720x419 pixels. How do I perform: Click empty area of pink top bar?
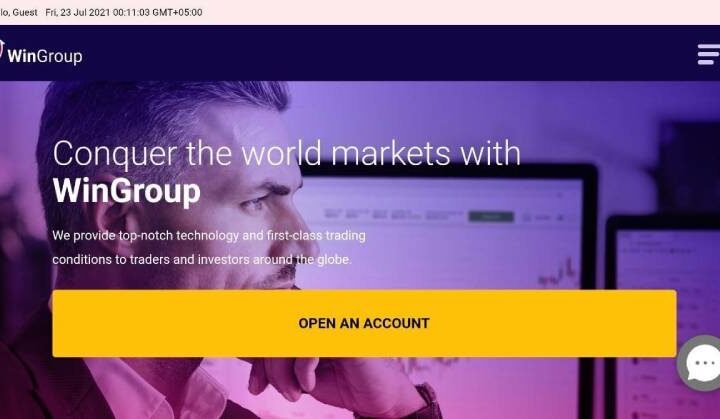pyautogui.click(x=459, y=12)
